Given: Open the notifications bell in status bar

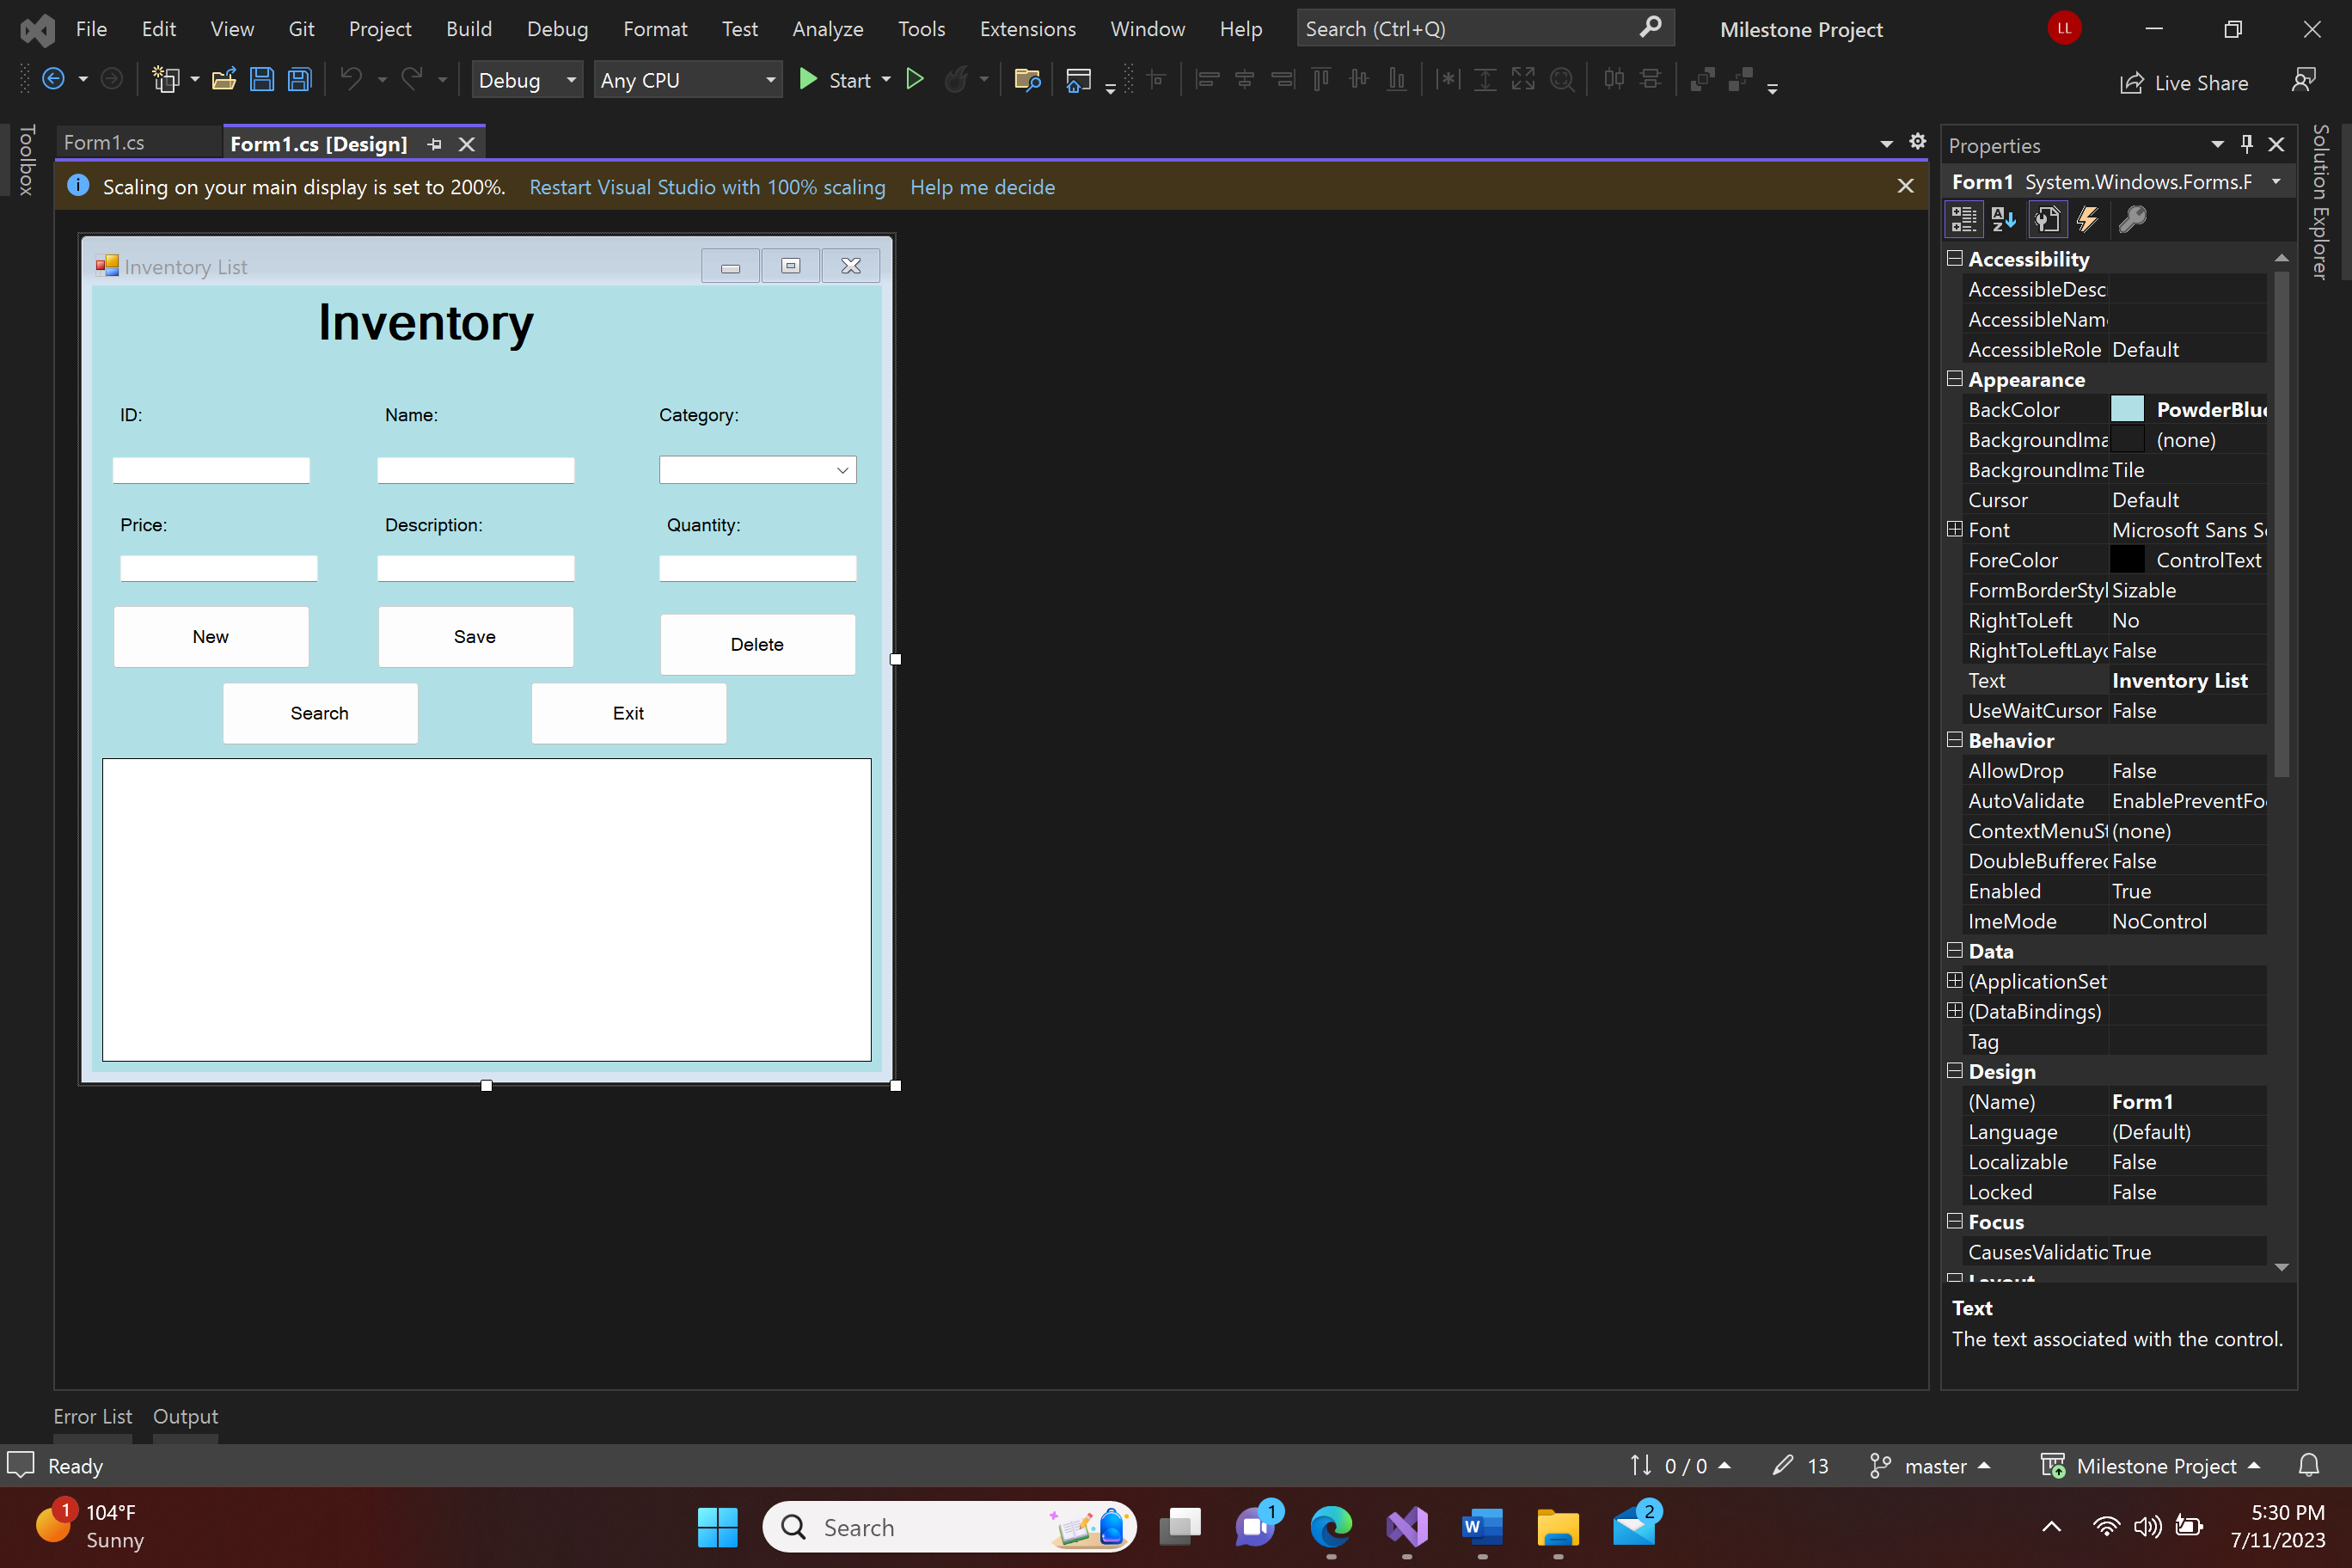Looking at the screenshot, I should pyautogui.click(x=2309, y=1466).
